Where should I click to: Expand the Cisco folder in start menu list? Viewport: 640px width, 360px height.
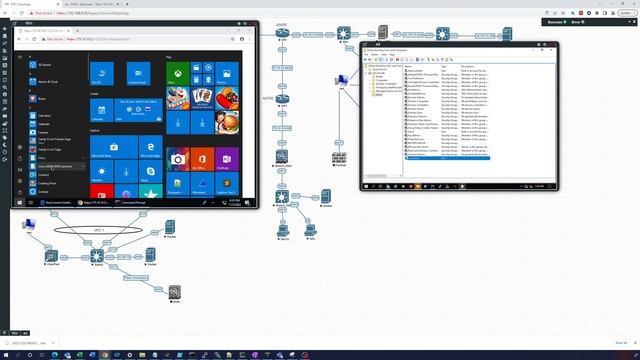pyautogui.click(x=57, y=158)
